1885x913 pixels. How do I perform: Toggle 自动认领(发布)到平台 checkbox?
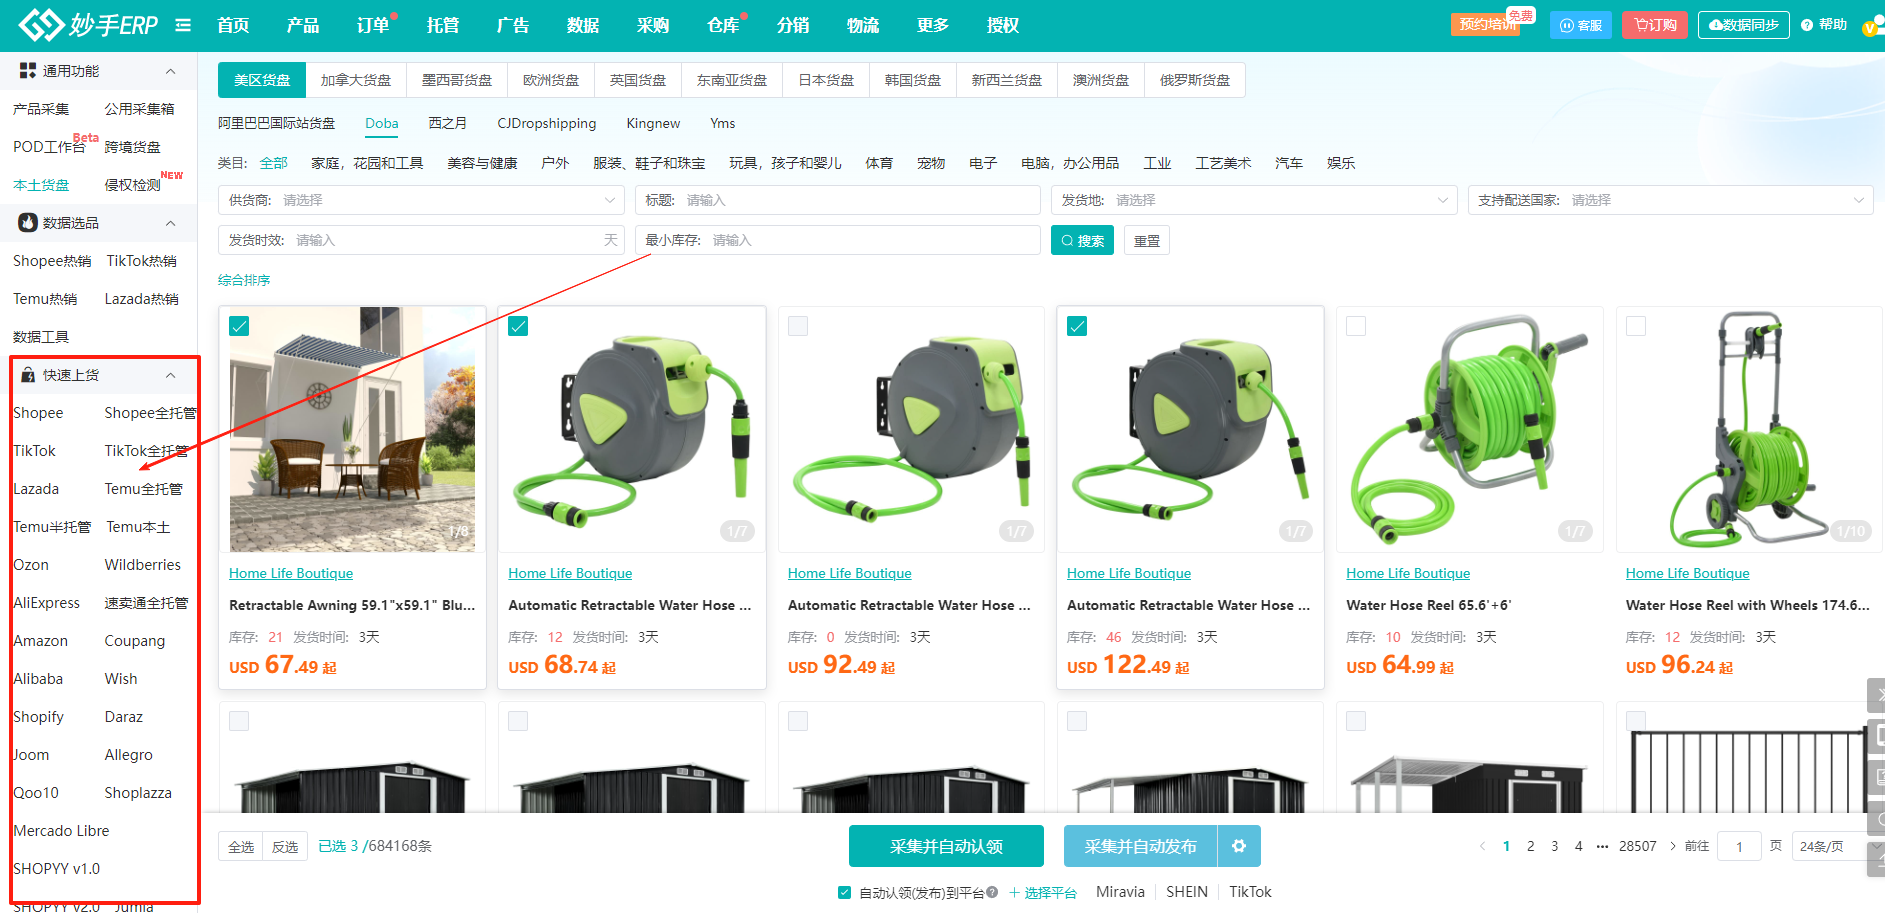844,892
